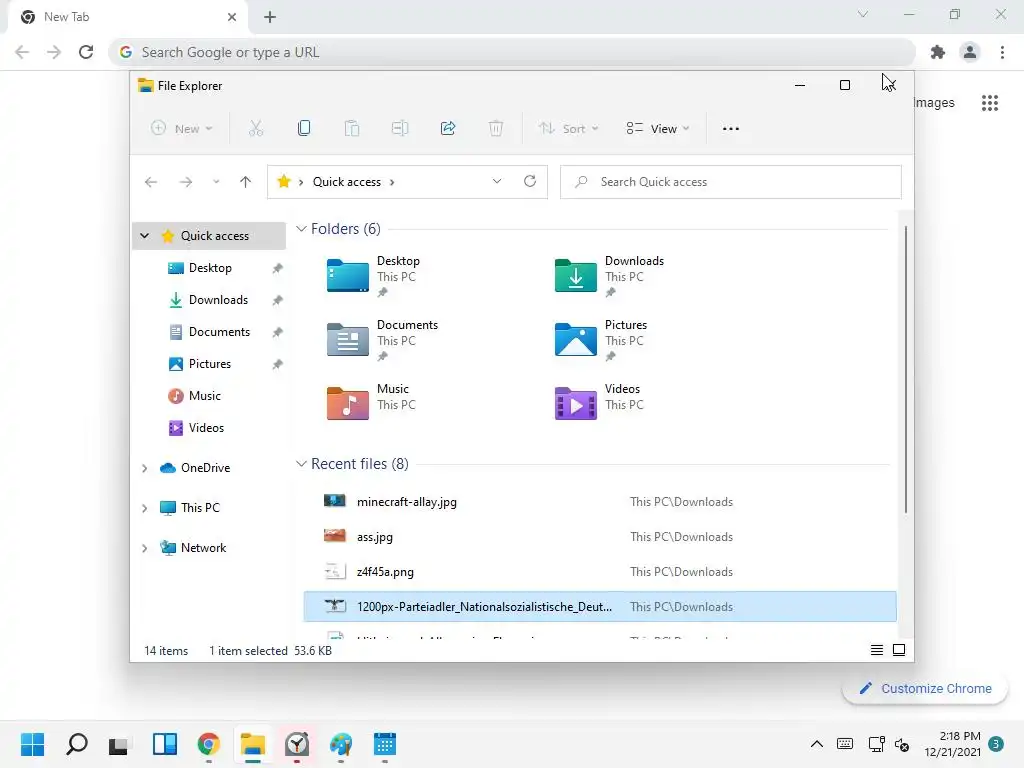Click the Chrome icon on taskbar
This screenshot has height=768, width=1024.
click(208, 744)
